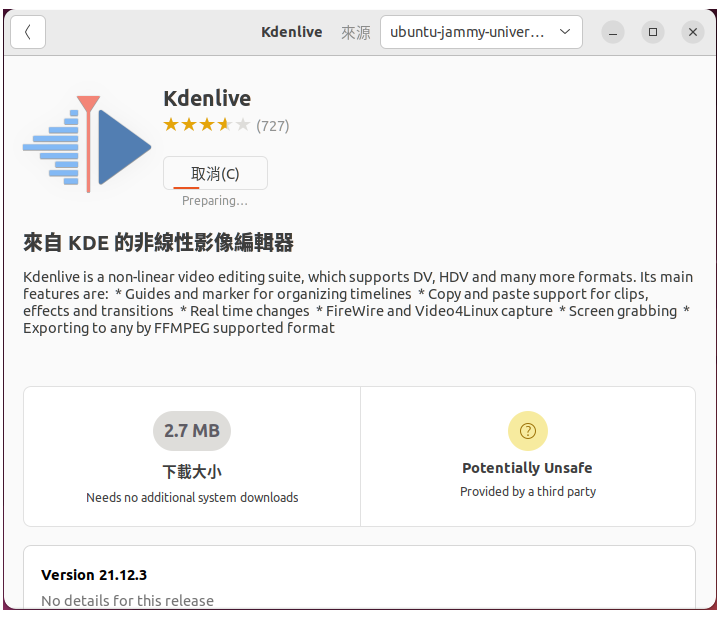The width and height of the screenshot is (728, 619).
Task: Click 'Provided by a third party' text
Action: (x=528, y=491)
